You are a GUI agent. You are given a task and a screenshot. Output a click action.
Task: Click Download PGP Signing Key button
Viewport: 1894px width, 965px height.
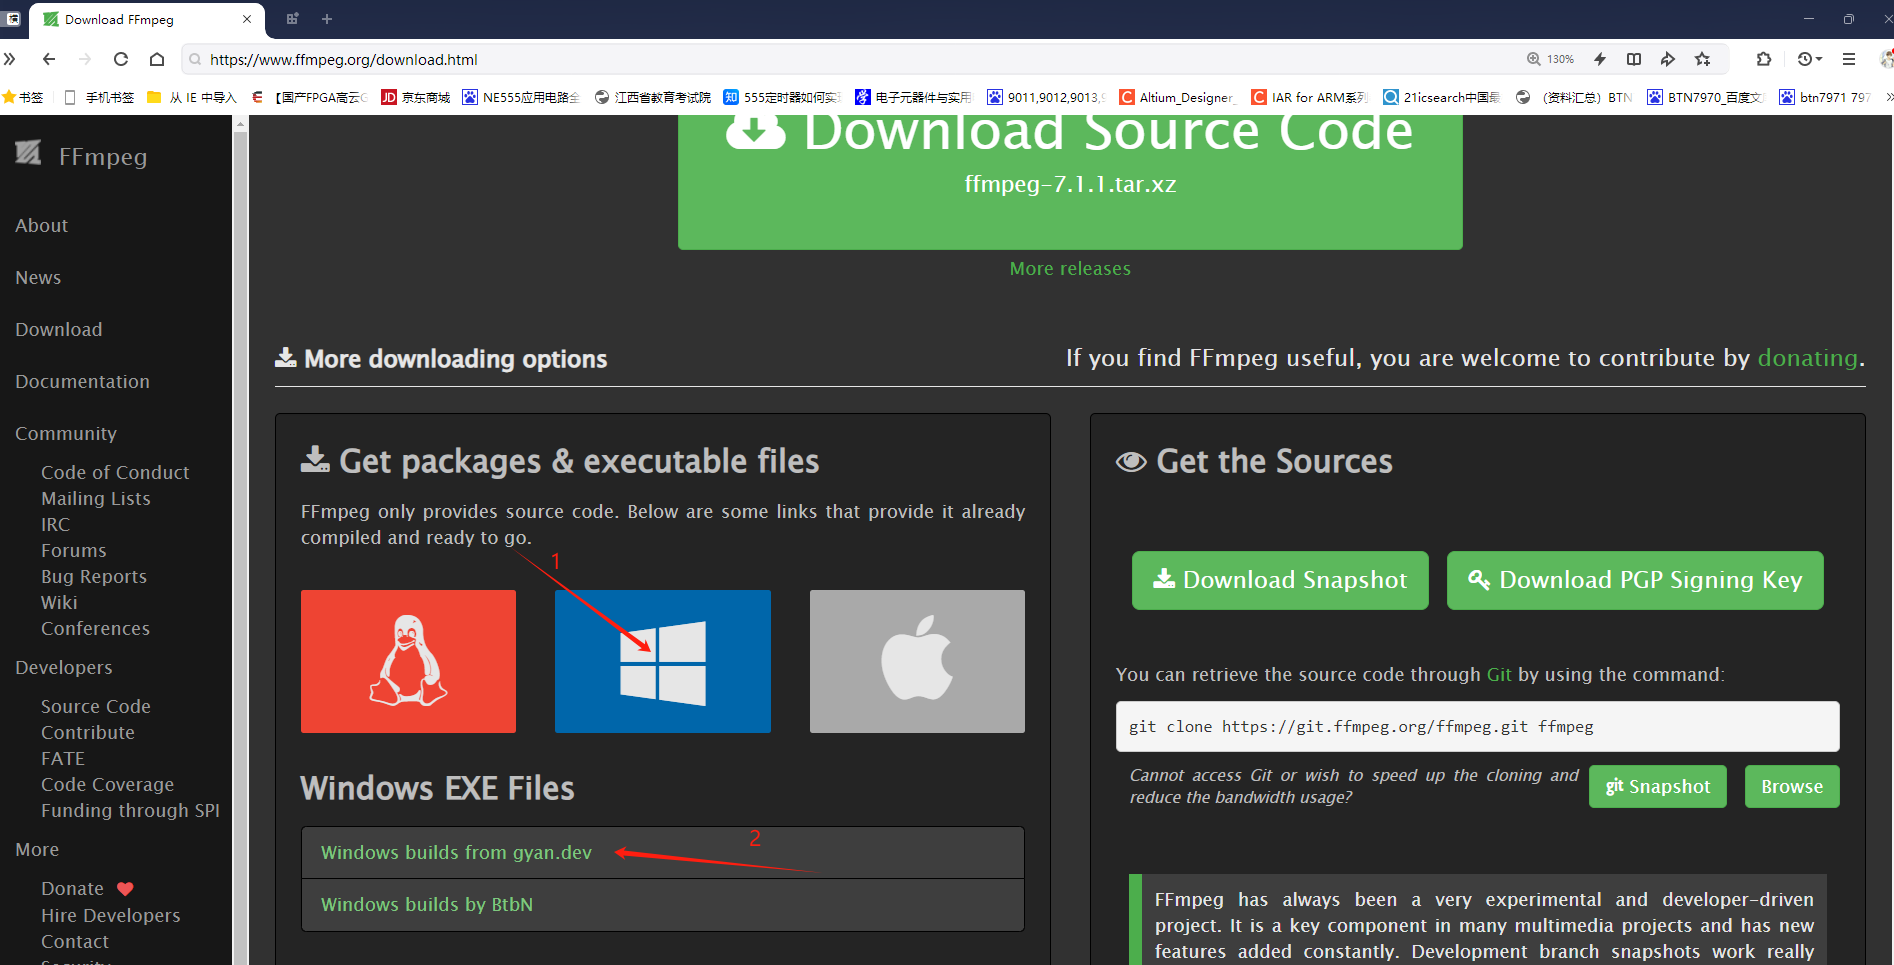[x=1635, y=580]
